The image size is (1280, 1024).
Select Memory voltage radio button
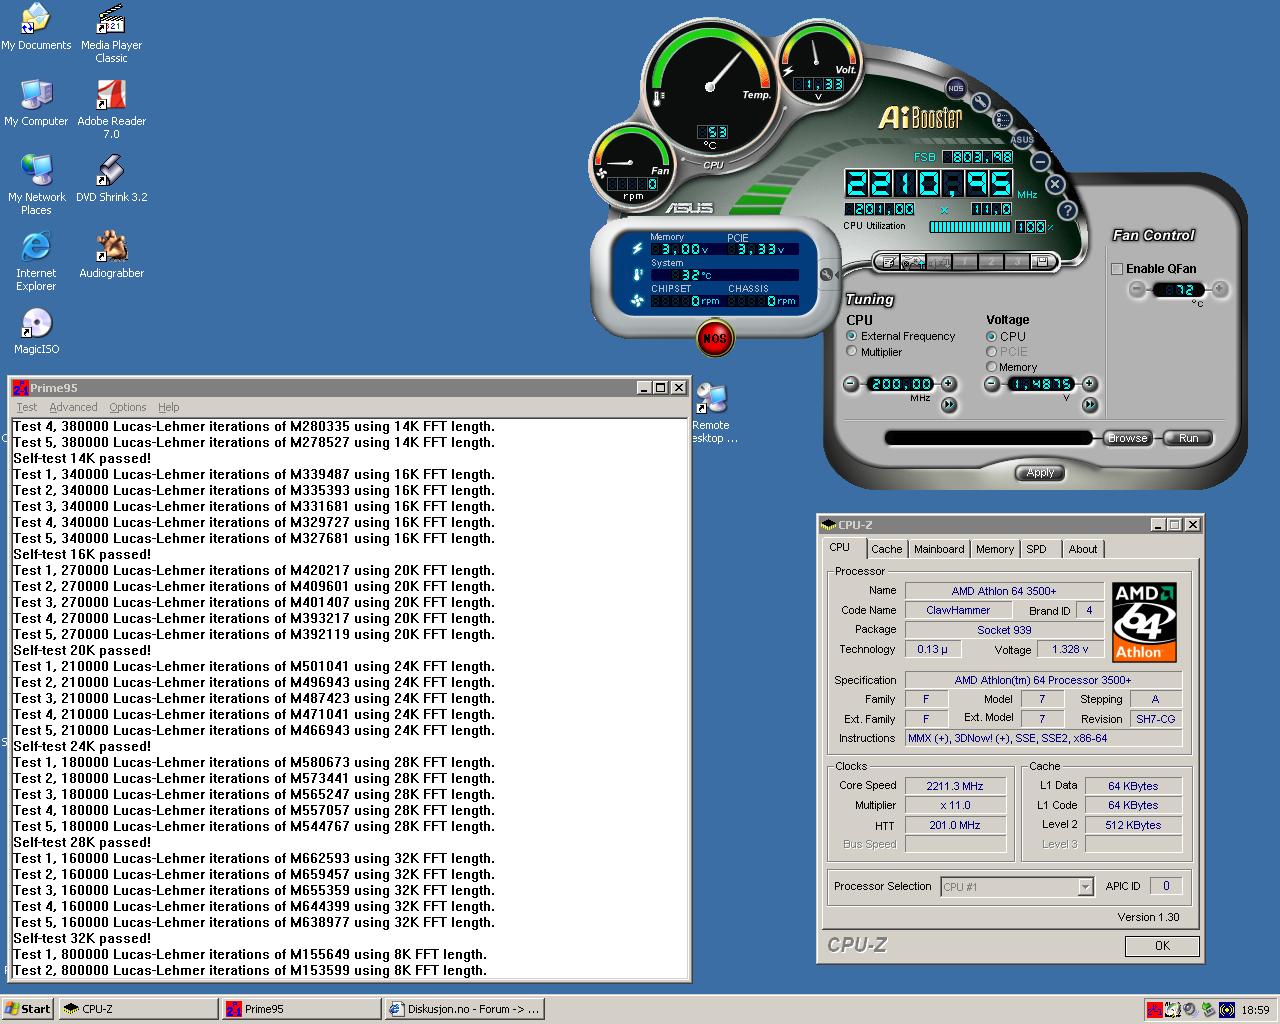pyautogui.click(x=992, y=367)
